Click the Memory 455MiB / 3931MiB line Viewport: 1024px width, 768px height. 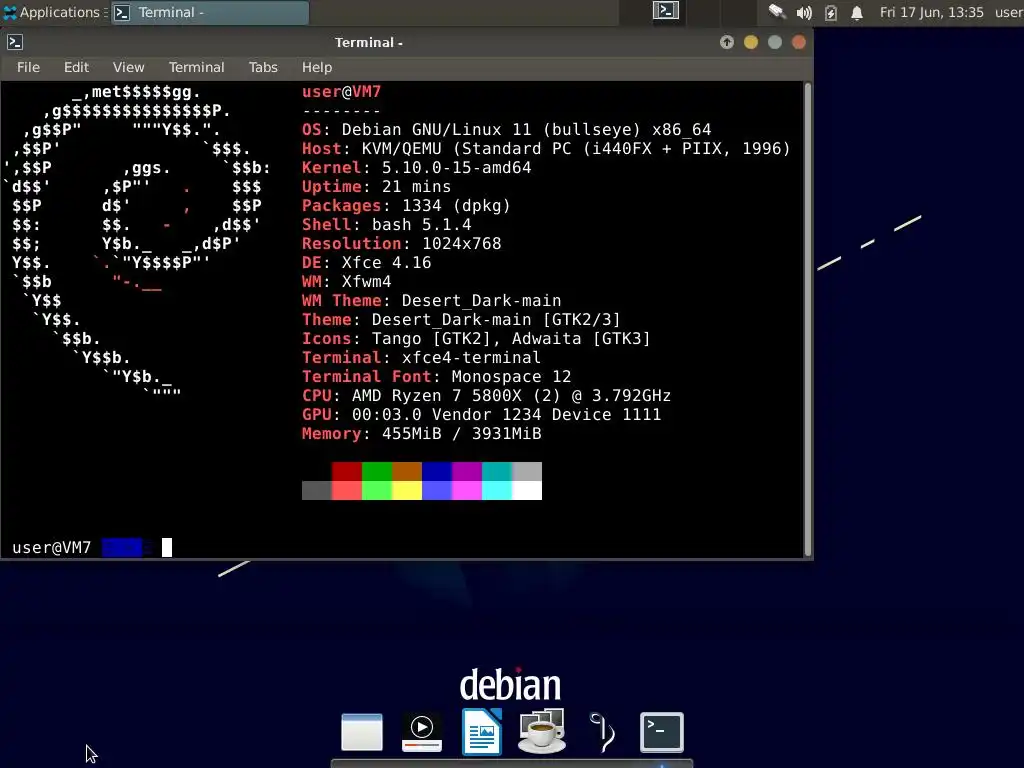422,434
